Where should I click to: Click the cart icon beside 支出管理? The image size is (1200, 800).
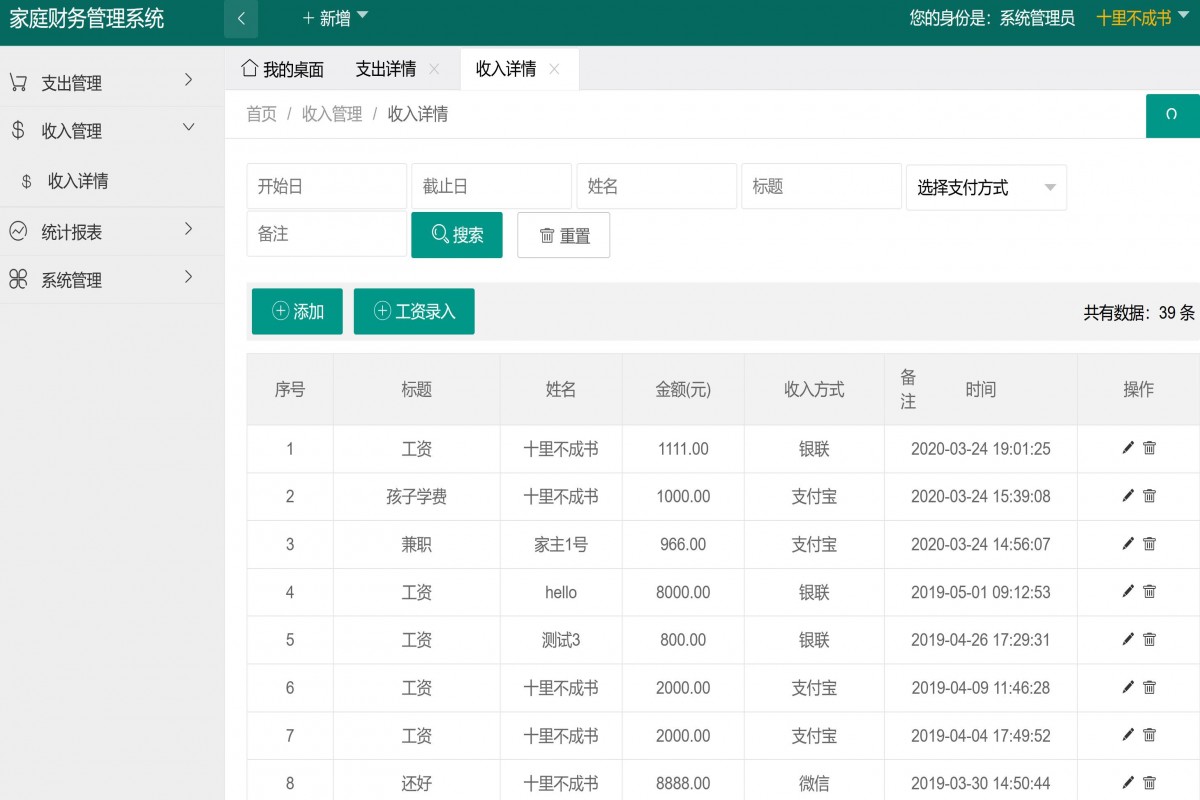pyautogui.click(x=18, y=83)
